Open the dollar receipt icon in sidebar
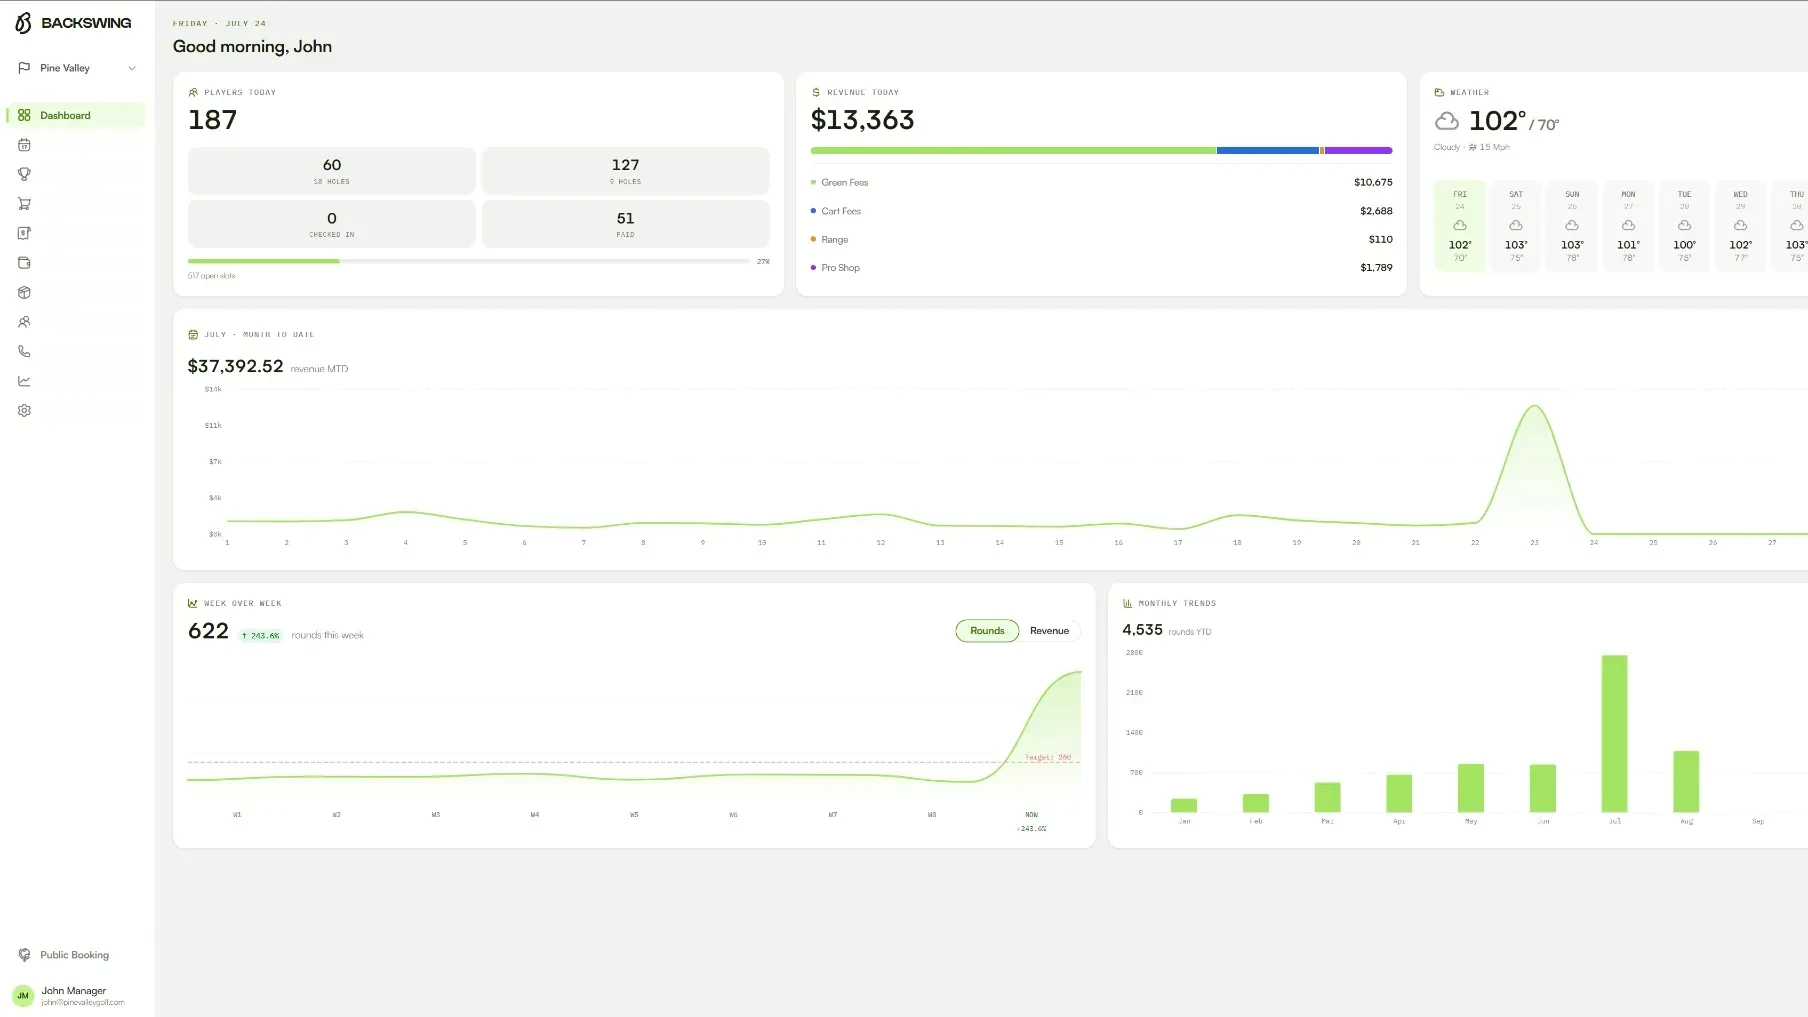The image size is (1808, 1017). click(24, 233)
